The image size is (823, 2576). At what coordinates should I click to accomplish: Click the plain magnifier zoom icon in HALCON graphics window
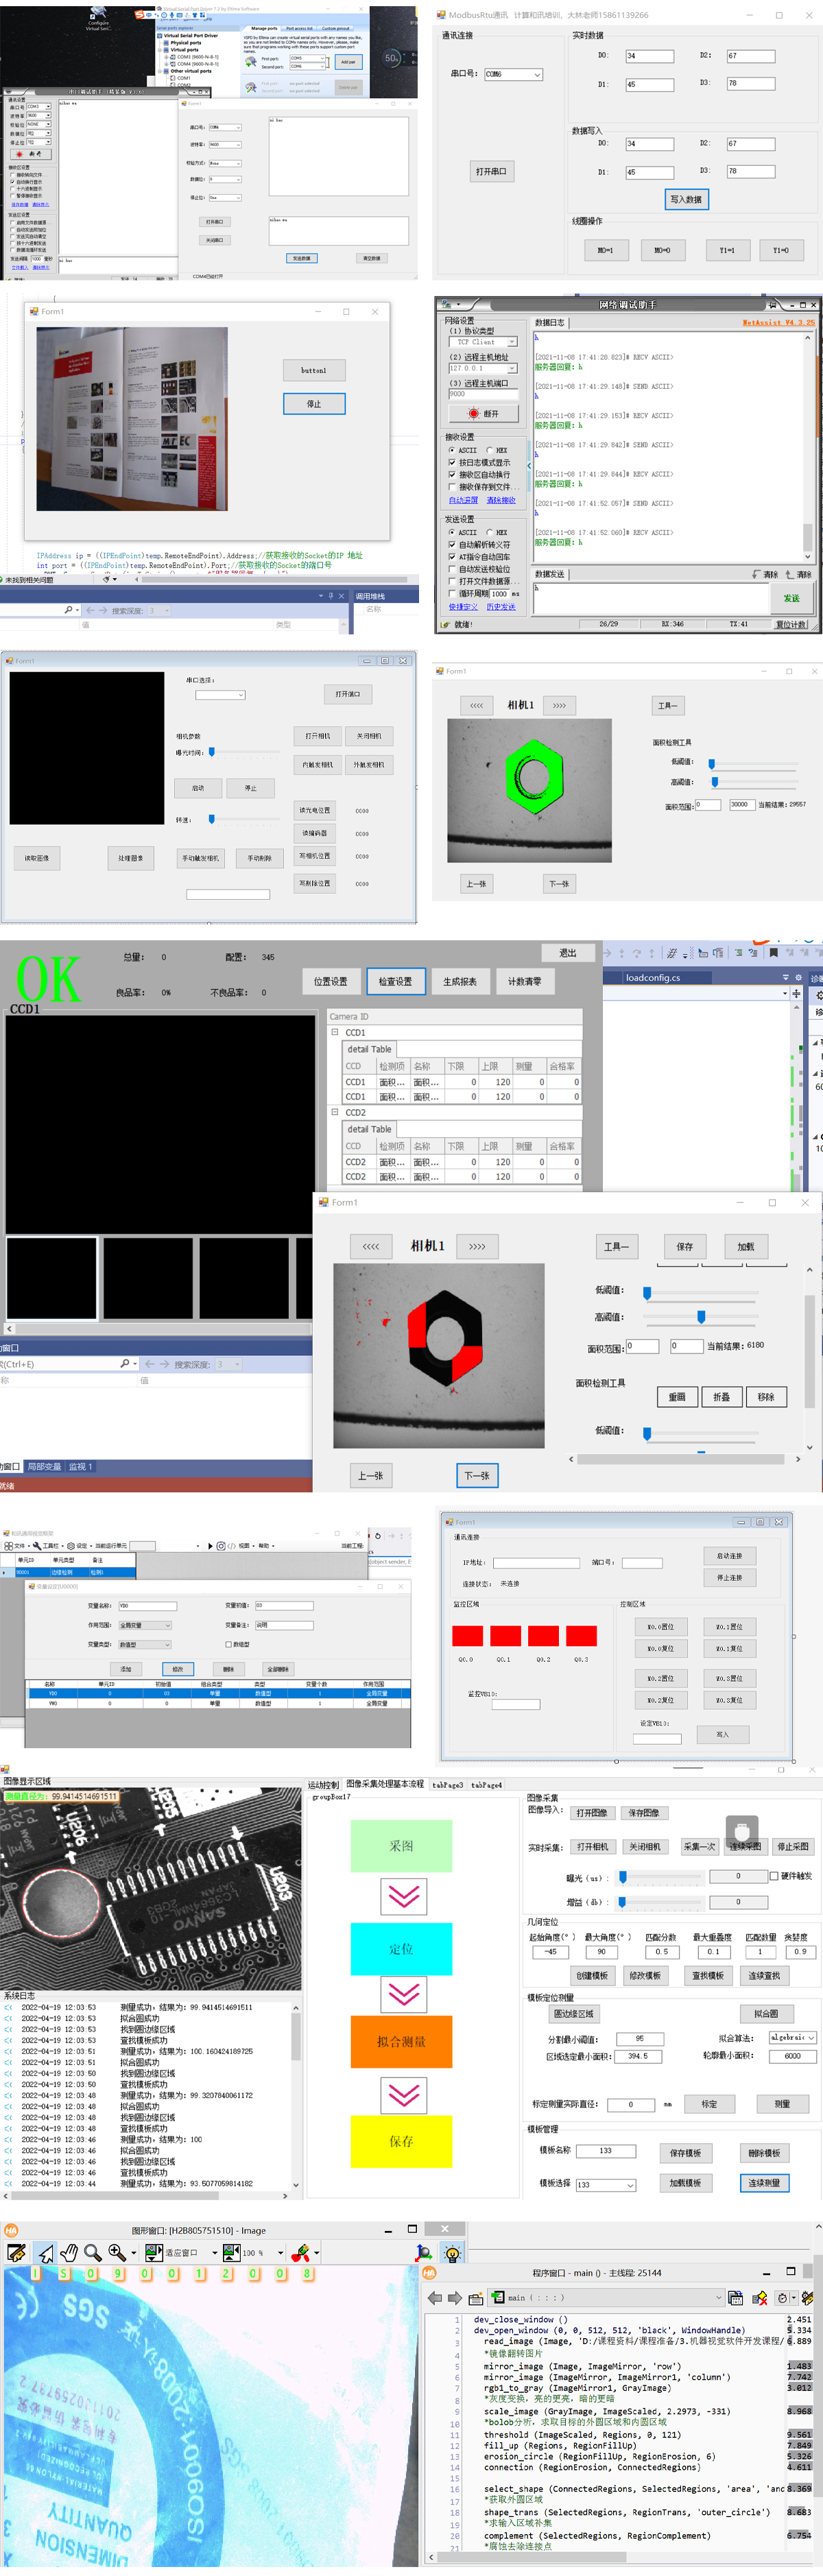[x=93, y=2253]
